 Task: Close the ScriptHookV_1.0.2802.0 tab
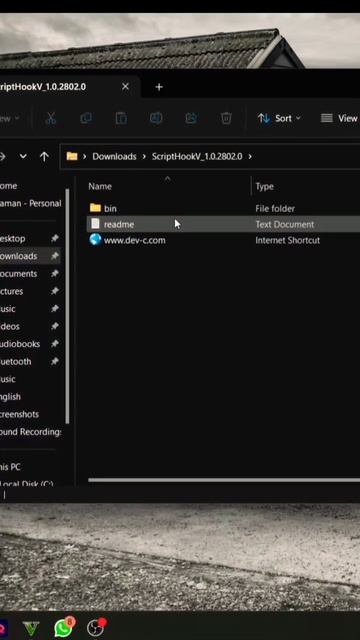click(x=125, y=87)
